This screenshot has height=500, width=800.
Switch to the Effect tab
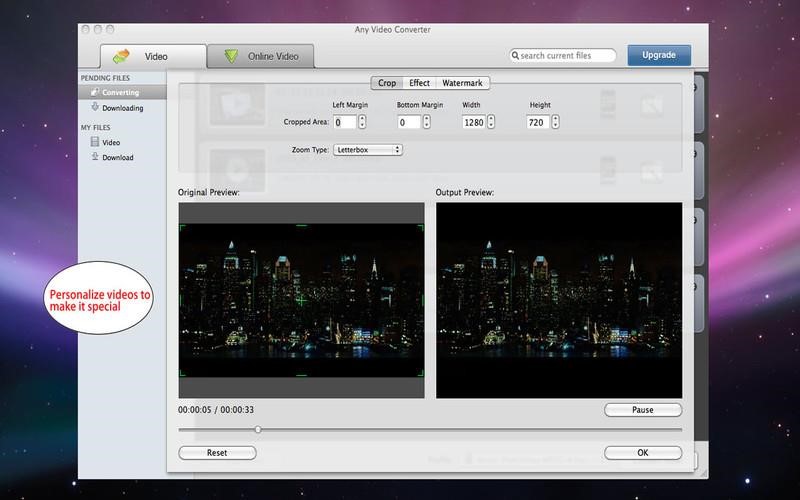[x=419, y=83]
